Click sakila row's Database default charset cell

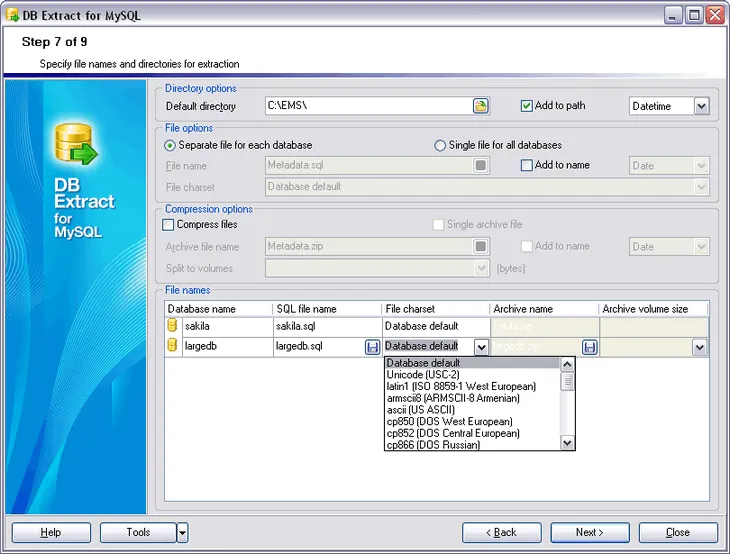pyautogui.click(x=436, y=326)
